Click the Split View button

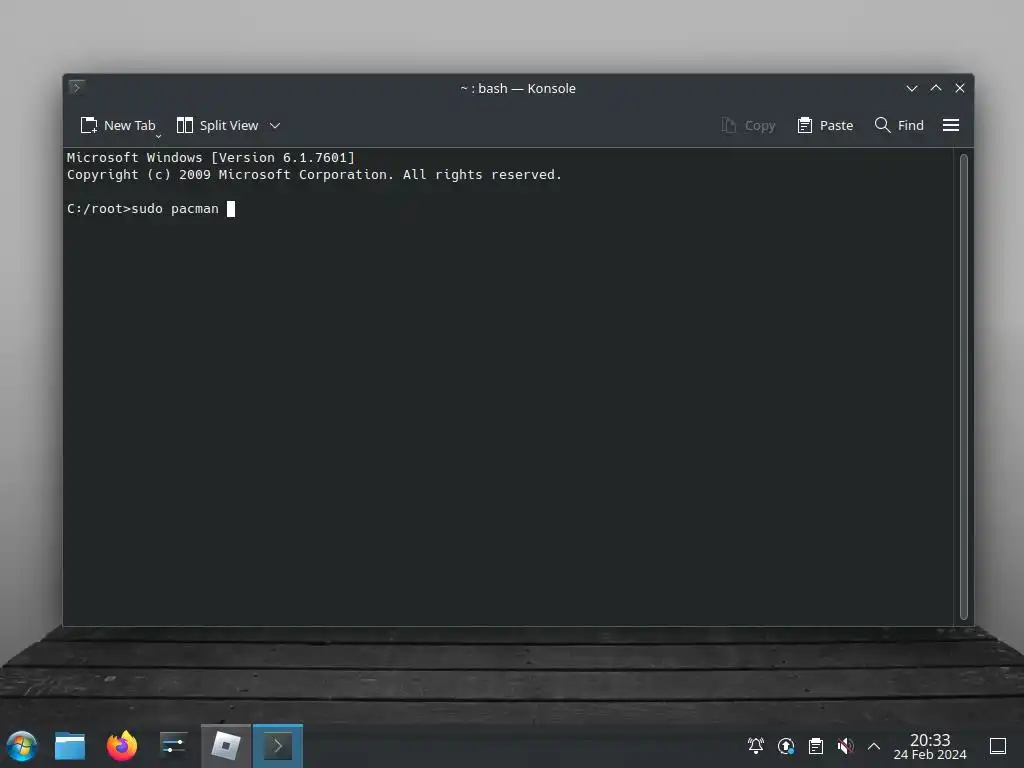coord(217,125)
